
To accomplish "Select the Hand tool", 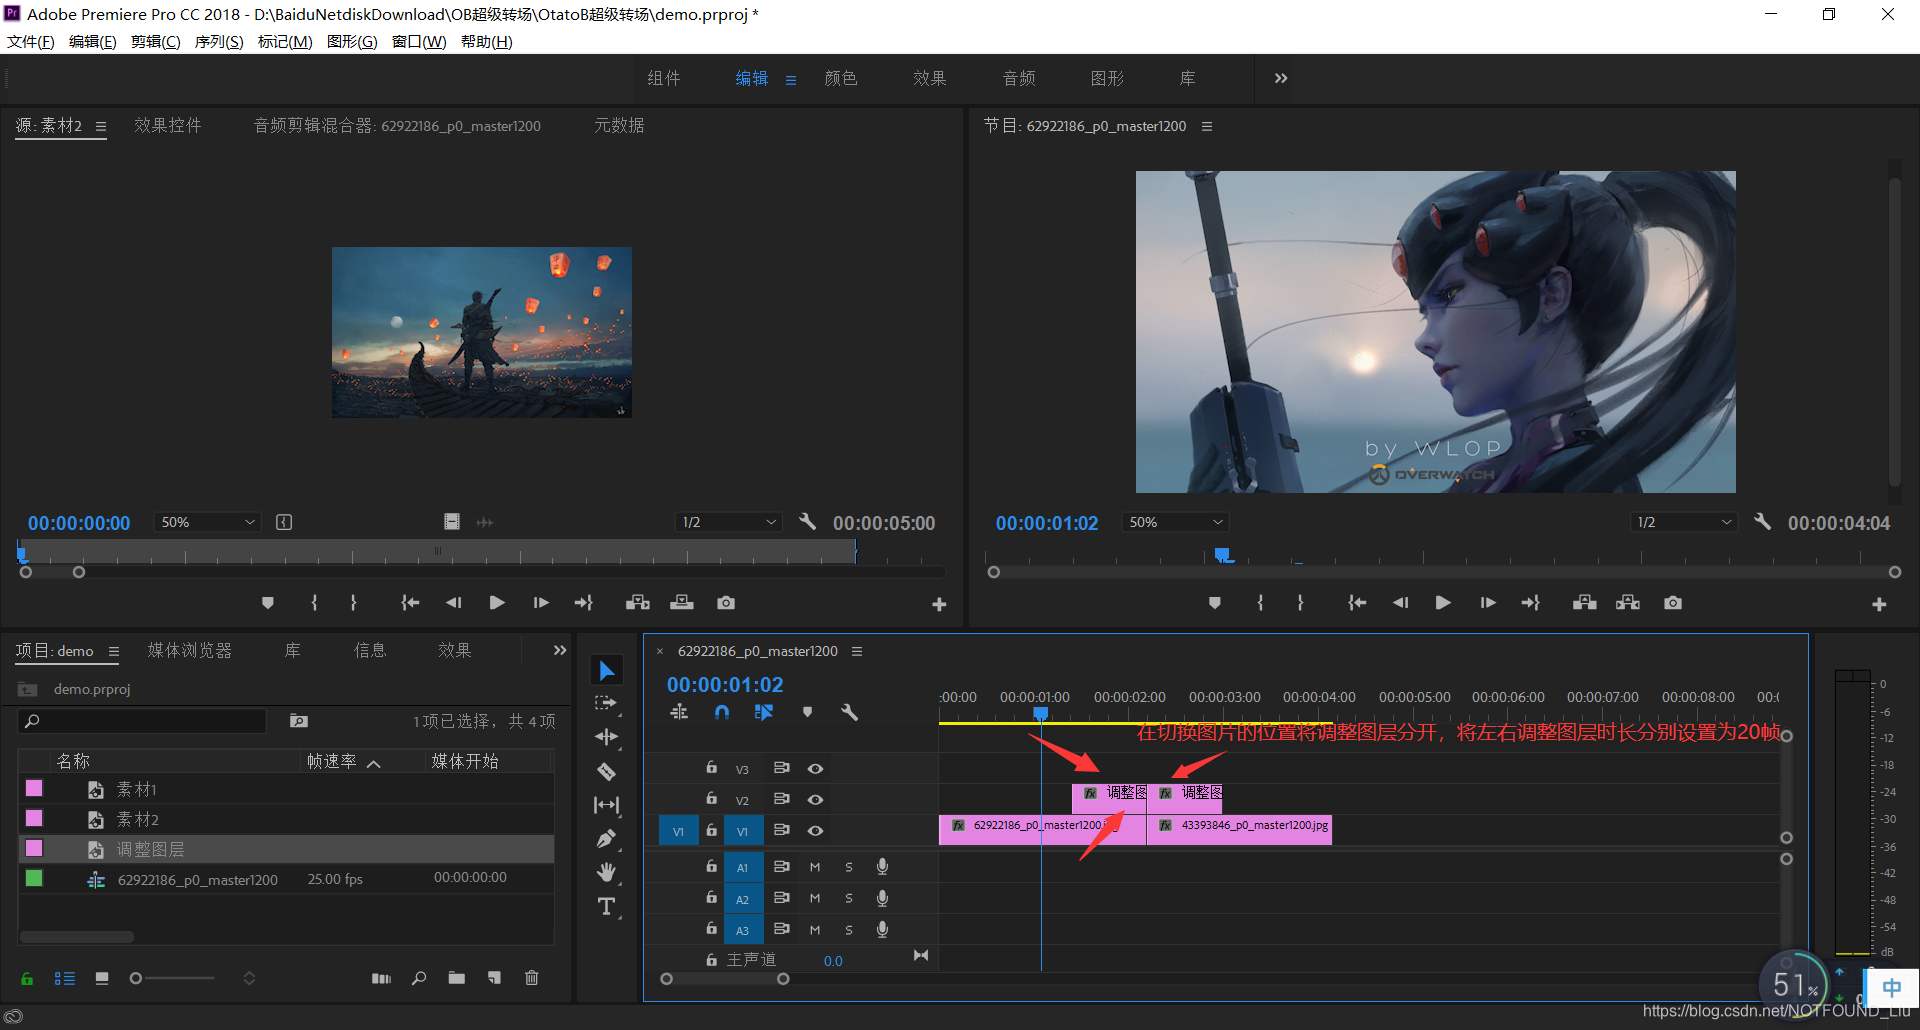I will pos(606,873).
